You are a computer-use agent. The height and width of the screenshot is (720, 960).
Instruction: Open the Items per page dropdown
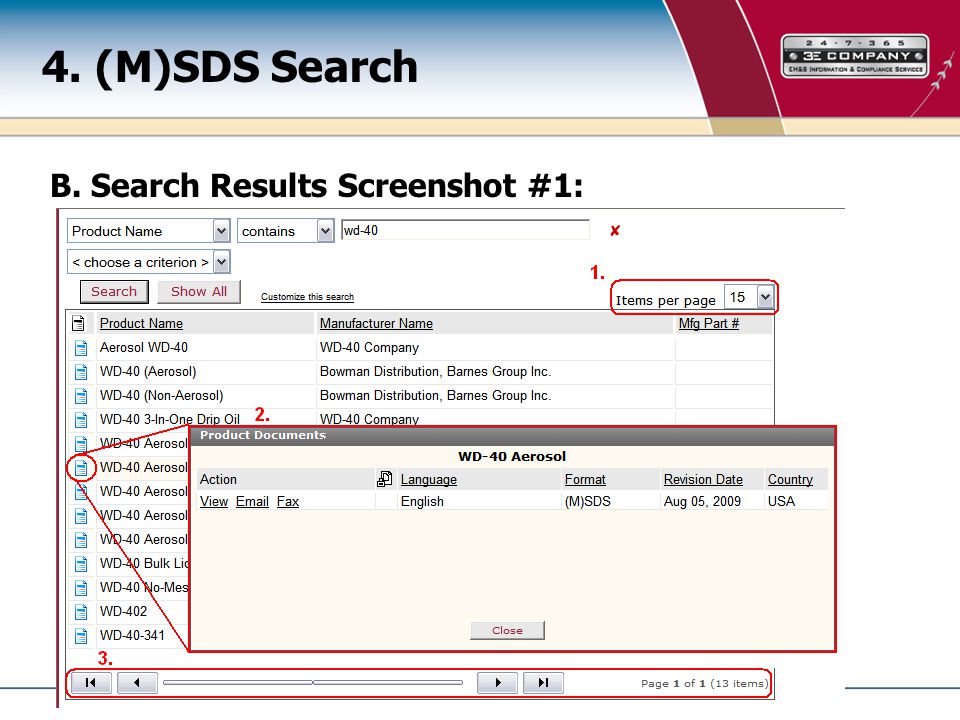[x=765, y=297]
